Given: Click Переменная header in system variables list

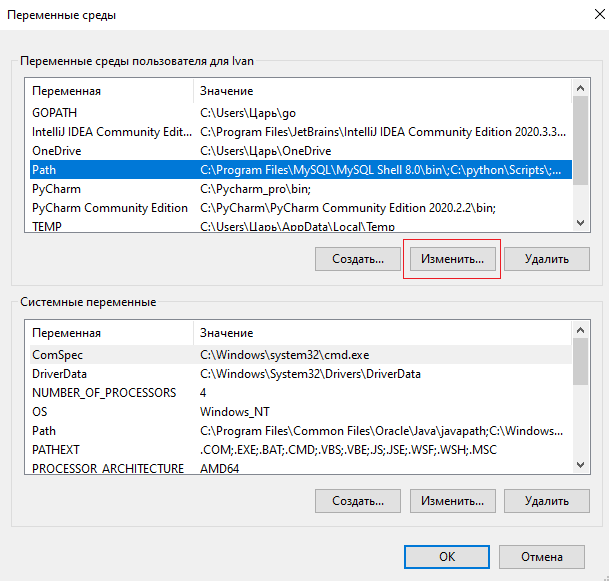Looking at the screenshot, I should coord(111,333).
